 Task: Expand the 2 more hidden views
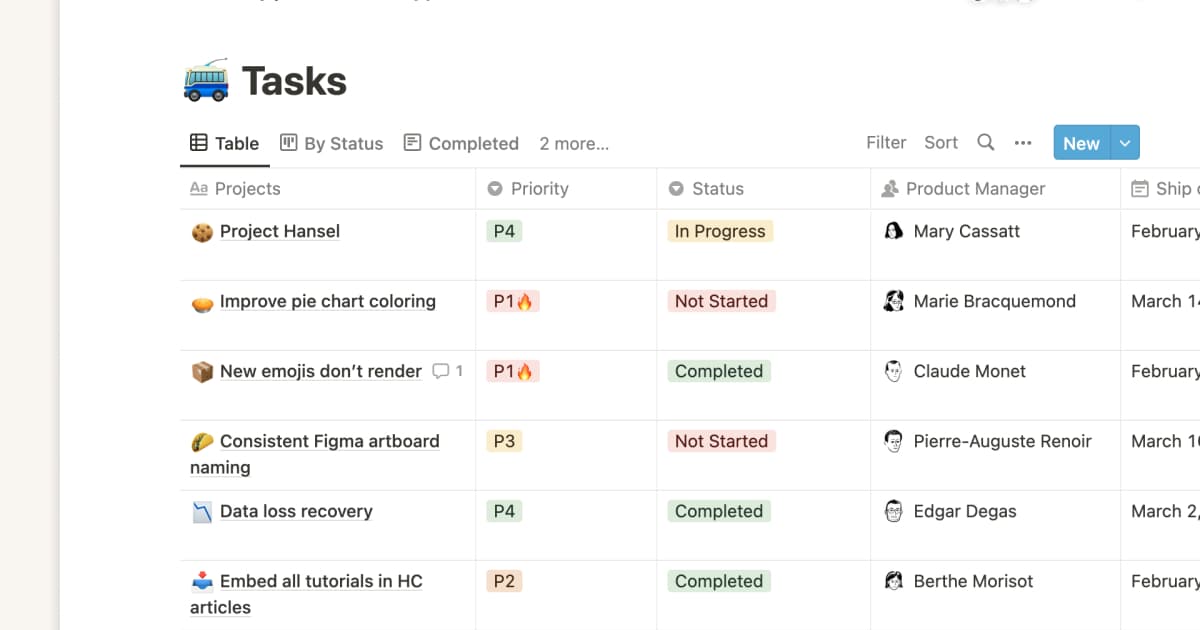coord(574,143)
